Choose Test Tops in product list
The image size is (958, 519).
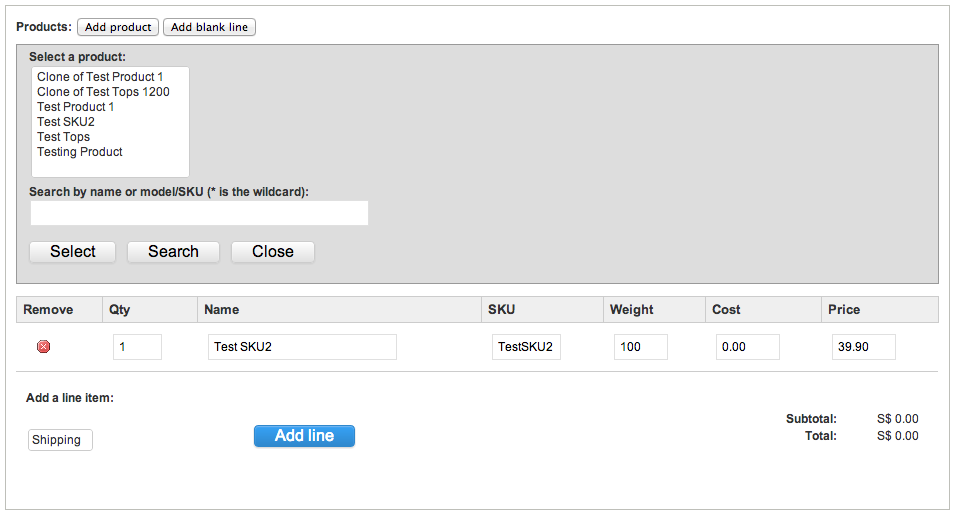(x=64, y=137)
